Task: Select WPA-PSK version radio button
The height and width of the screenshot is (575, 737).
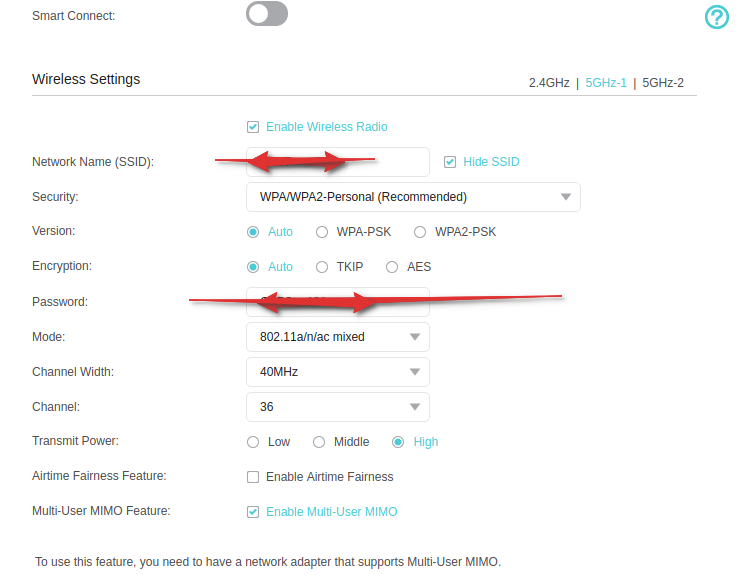Action: (322, 232)
